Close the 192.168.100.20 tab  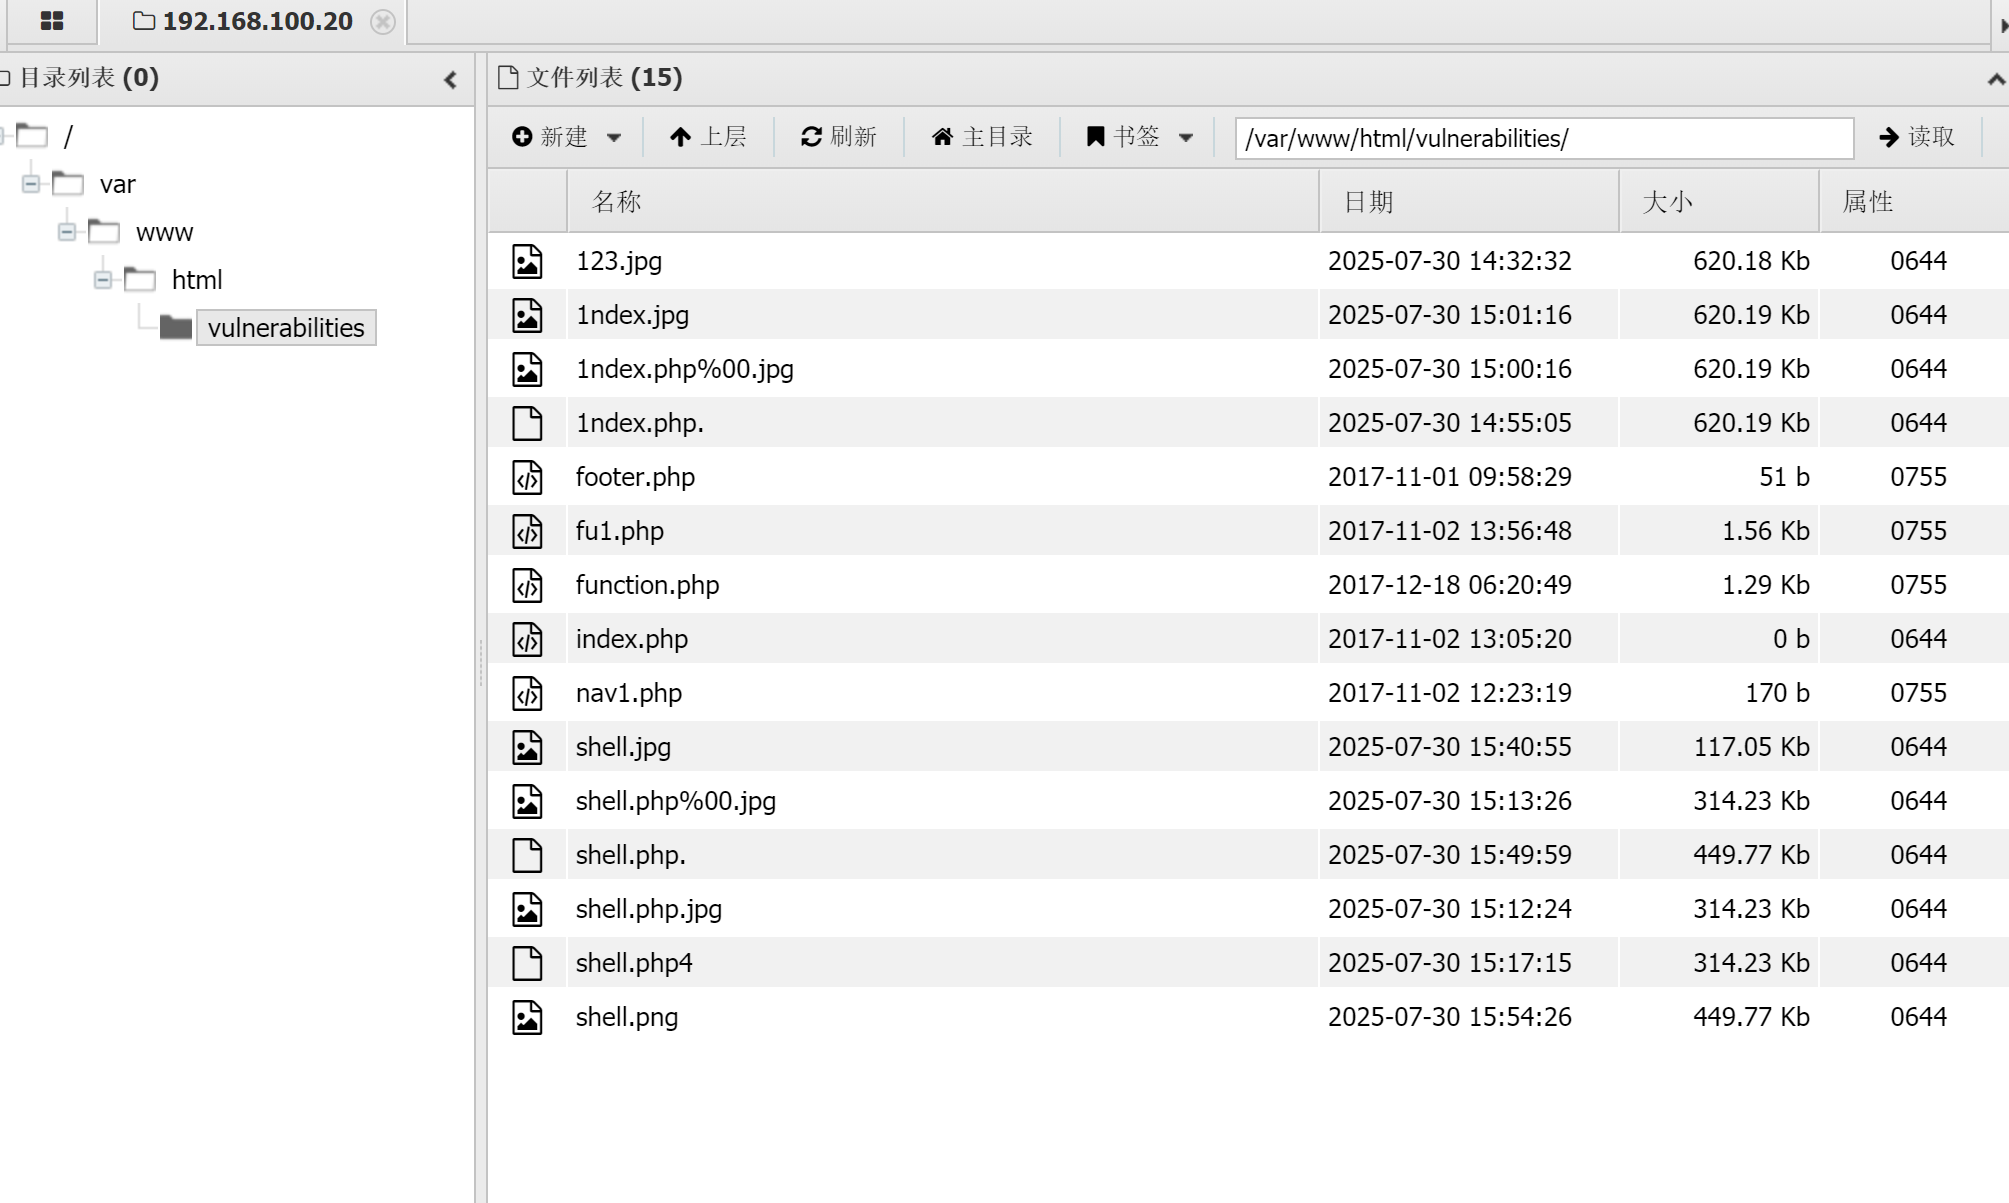[382, 22]
